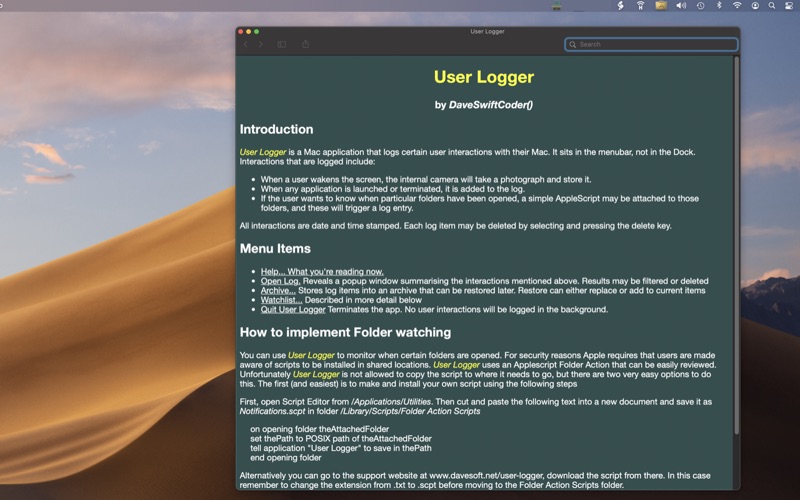Zoom the User Logger window with green button
Image resolution: width=800 pixels, height=500 pixels.
(257, 32)
